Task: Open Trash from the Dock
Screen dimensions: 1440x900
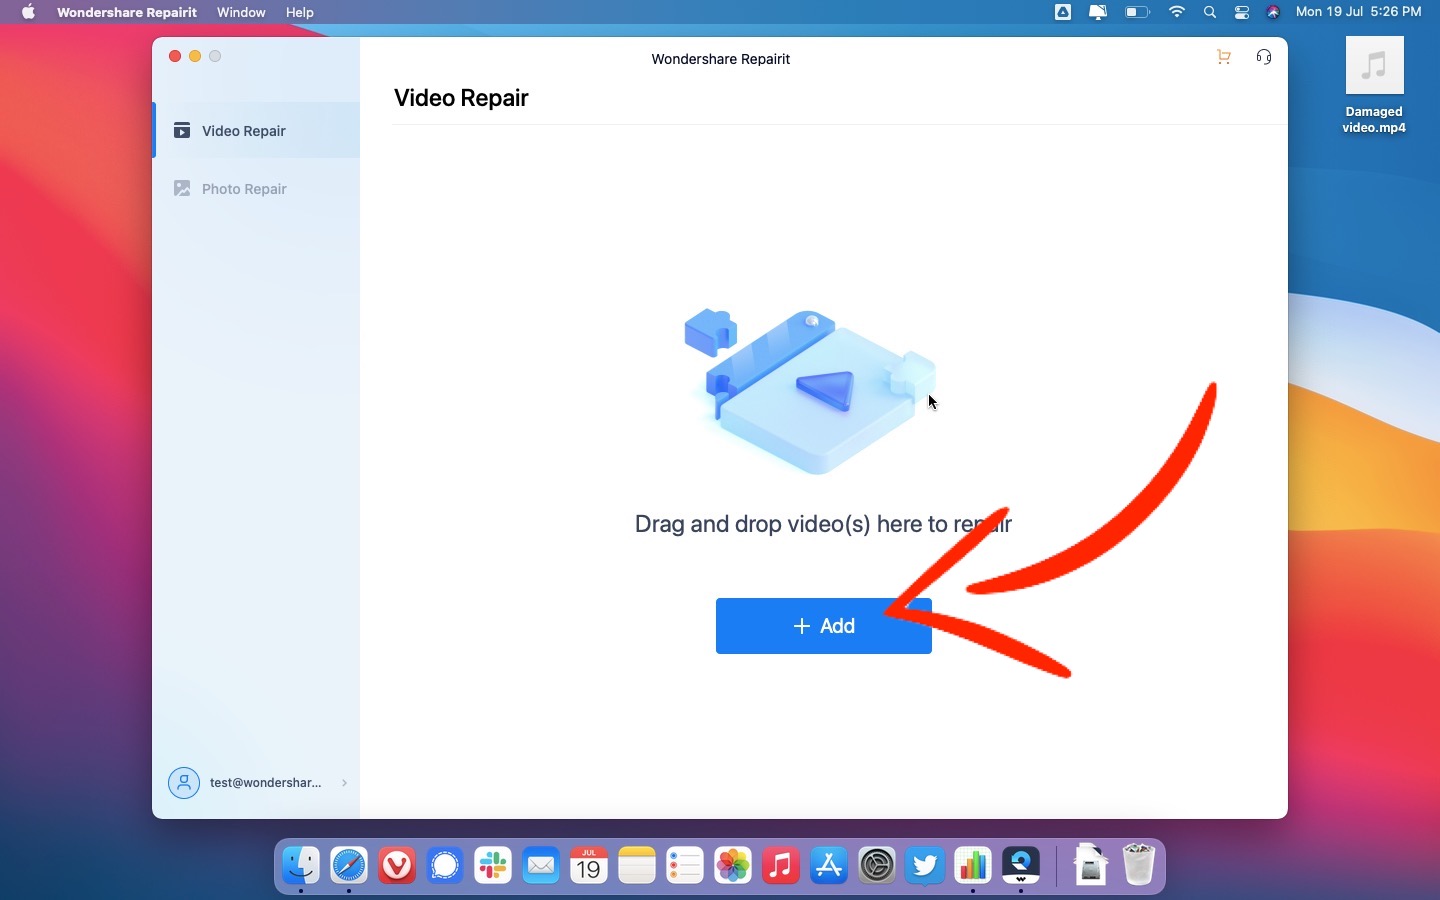Action: click(1139, 865)
